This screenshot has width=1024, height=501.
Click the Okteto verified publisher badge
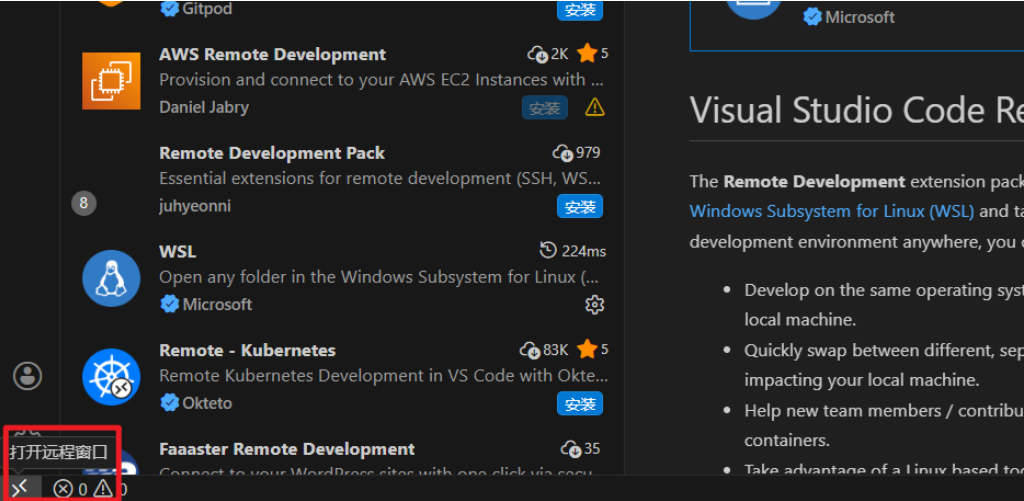click(169, 403)
